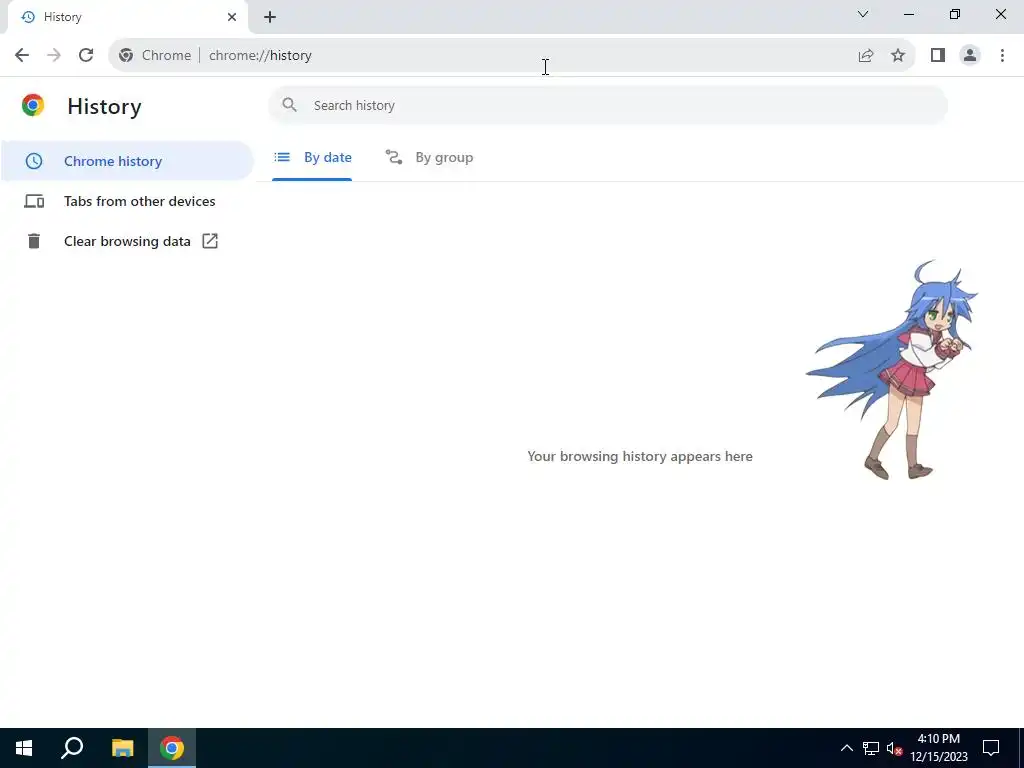Click the muted volume icon in the tray
This screenshot has height=768, width=1024.
[894, 748]
